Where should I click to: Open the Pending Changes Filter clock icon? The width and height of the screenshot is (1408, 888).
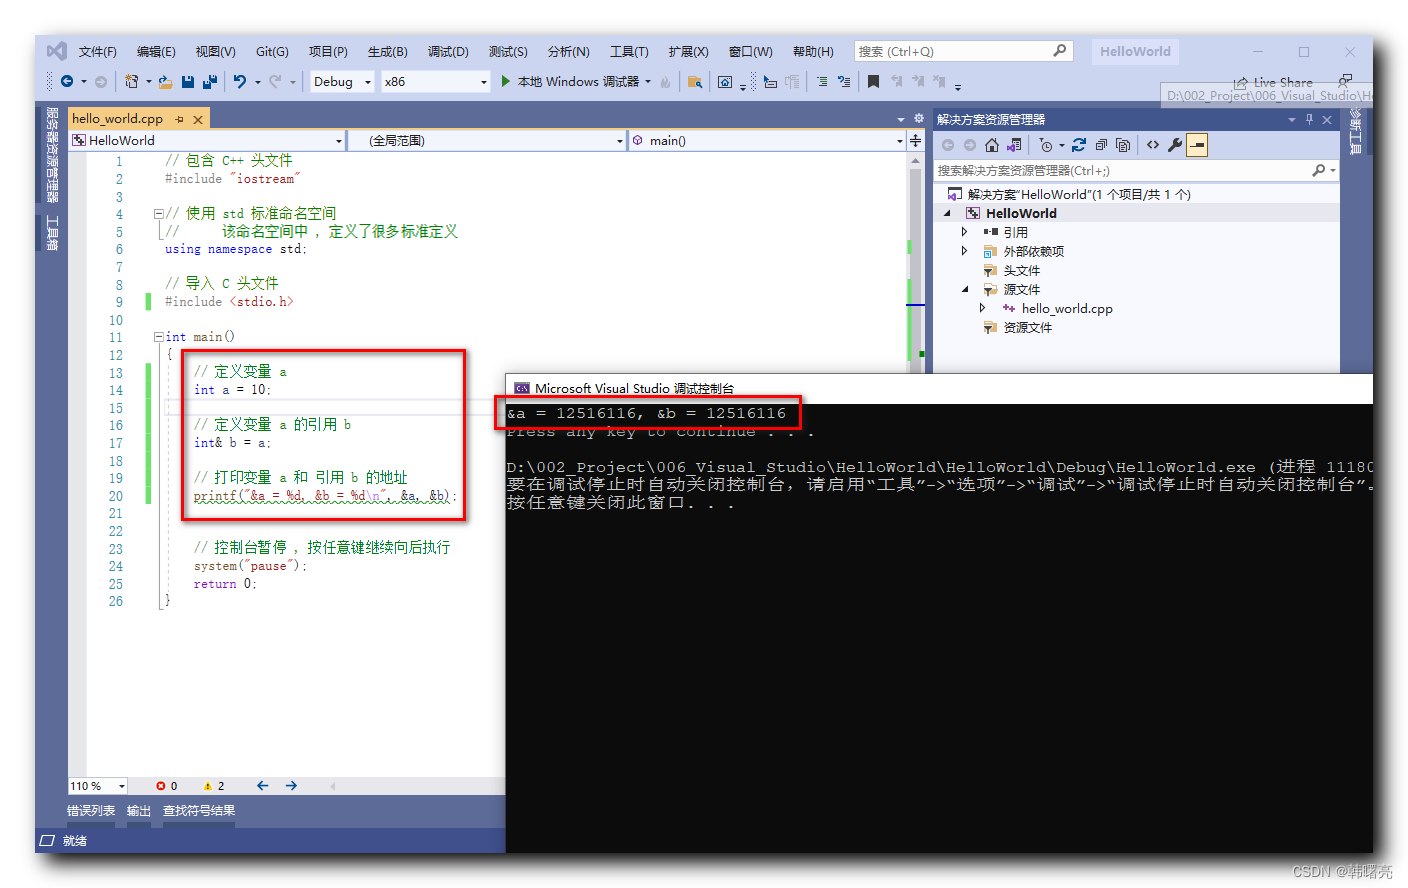tap(1046, 145)
